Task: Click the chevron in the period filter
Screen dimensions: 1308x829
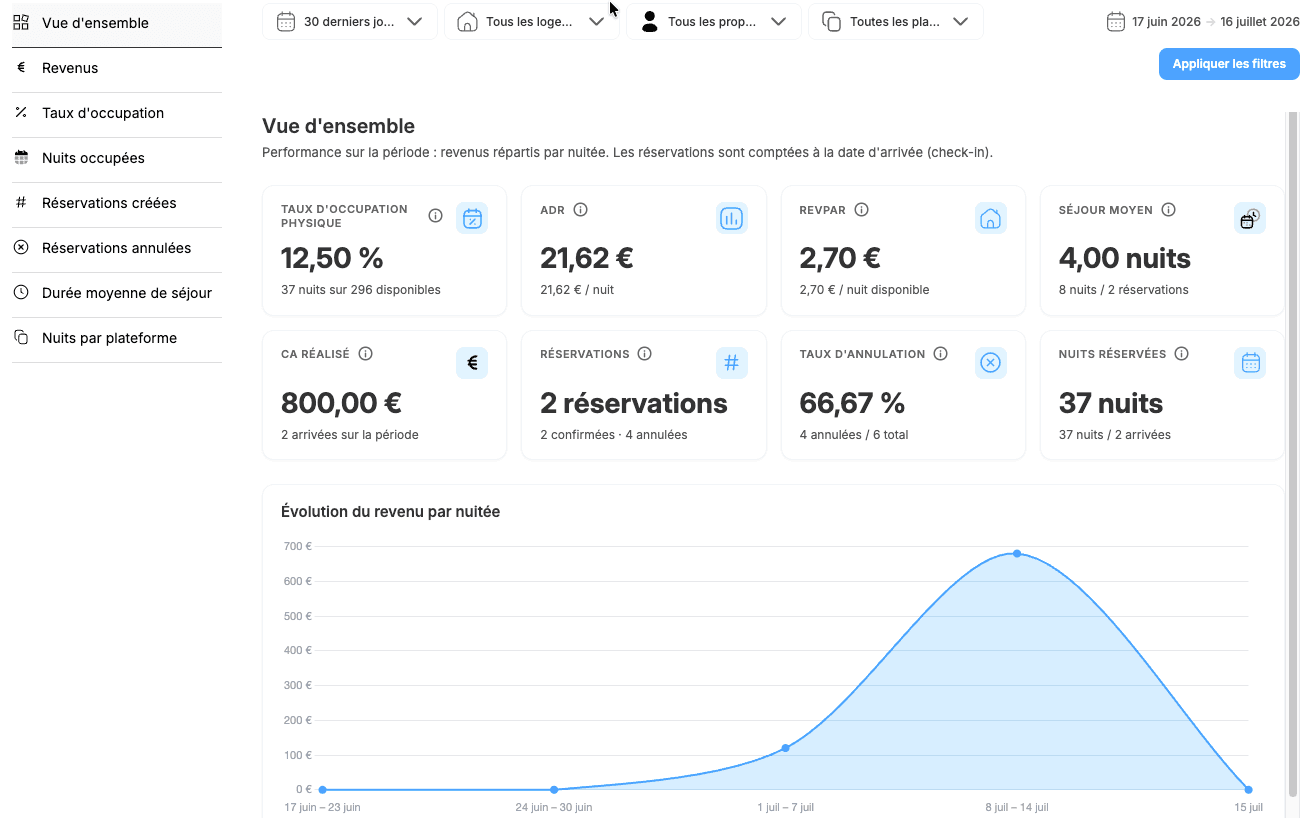Action: click(415, 22)
